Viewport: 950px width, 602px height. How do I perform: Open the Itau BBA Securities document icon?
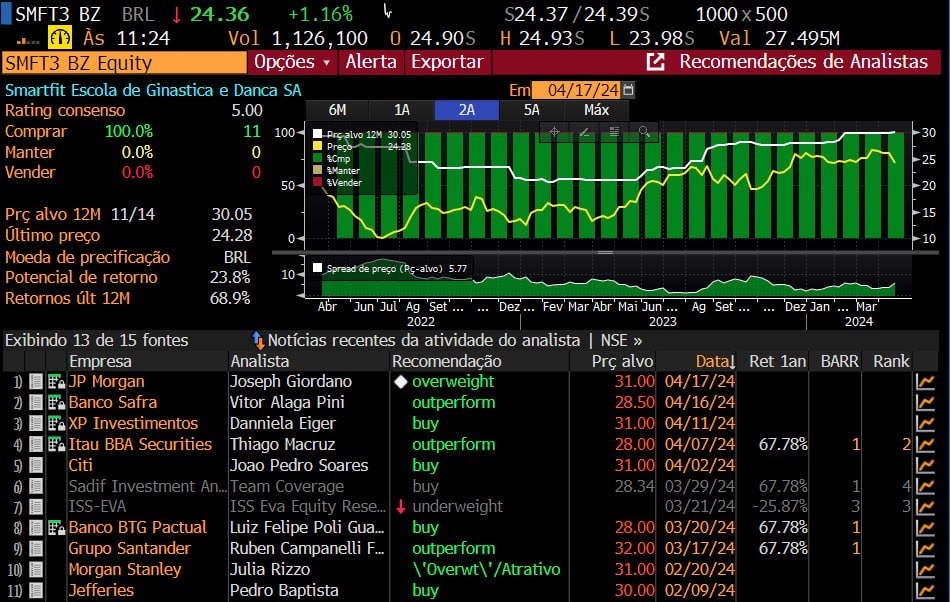pos(36,444)
